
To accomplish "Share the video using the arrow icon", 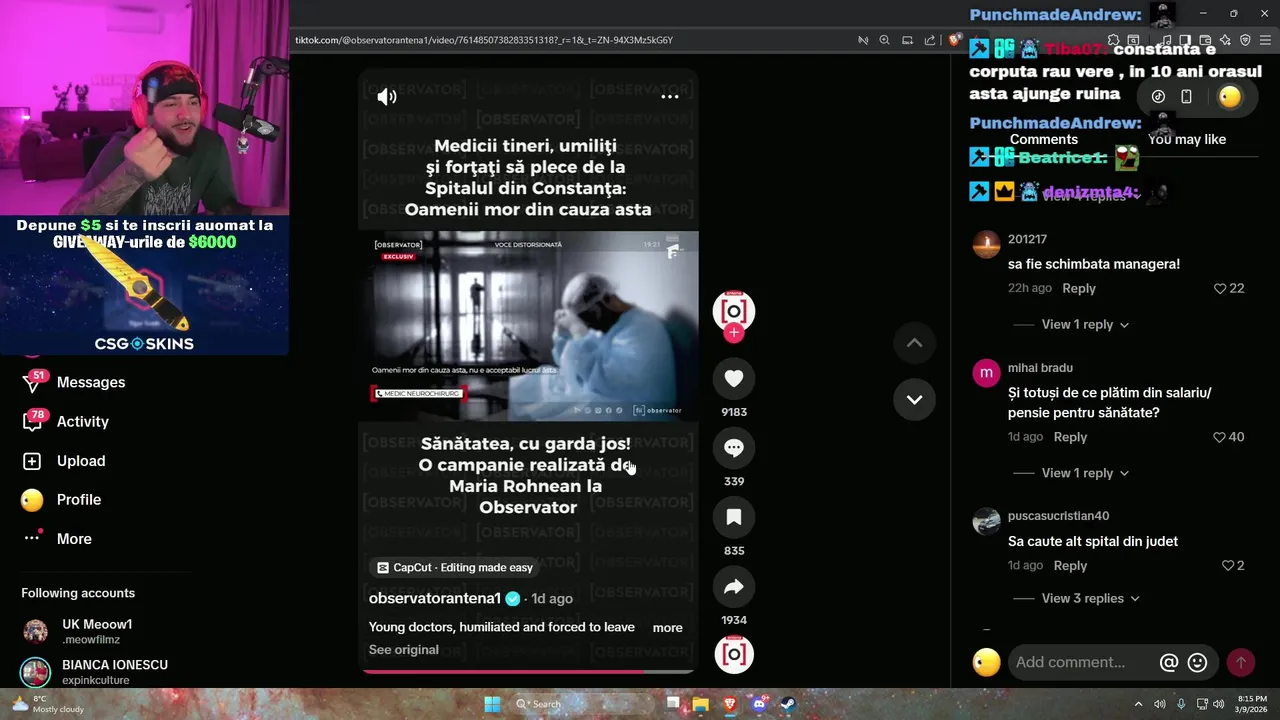I will [734, 587].
